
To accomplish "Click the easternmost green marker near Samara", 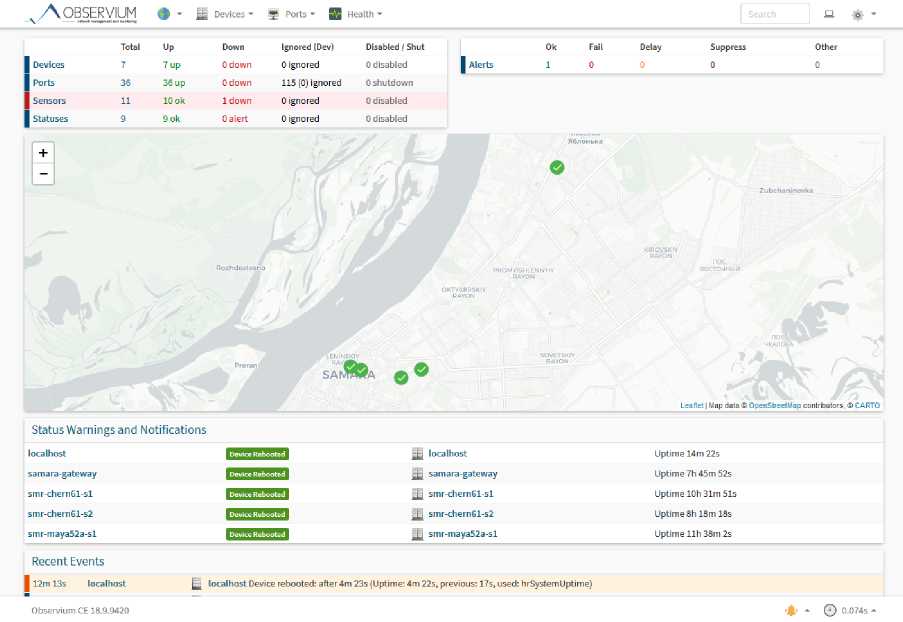I will coord(422,369).
